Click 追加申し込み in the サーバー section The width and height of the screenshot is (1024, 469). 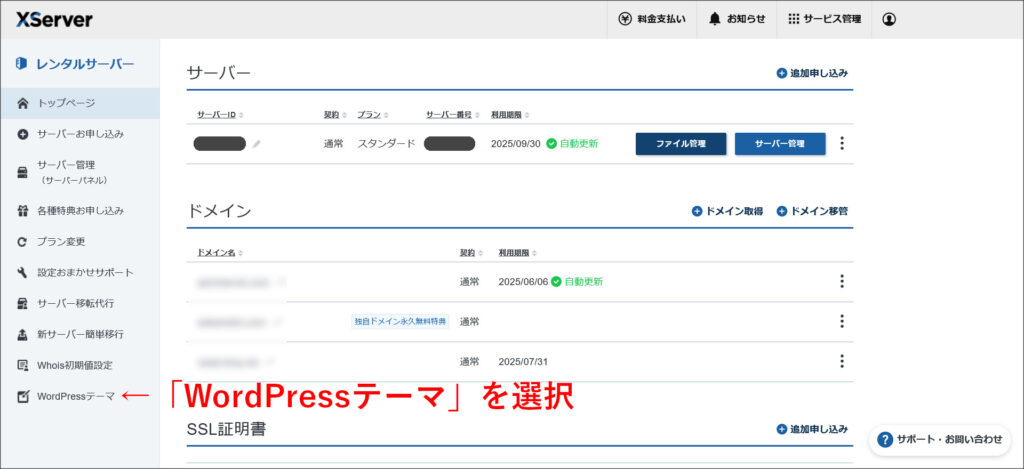click(x=812, y=73)
